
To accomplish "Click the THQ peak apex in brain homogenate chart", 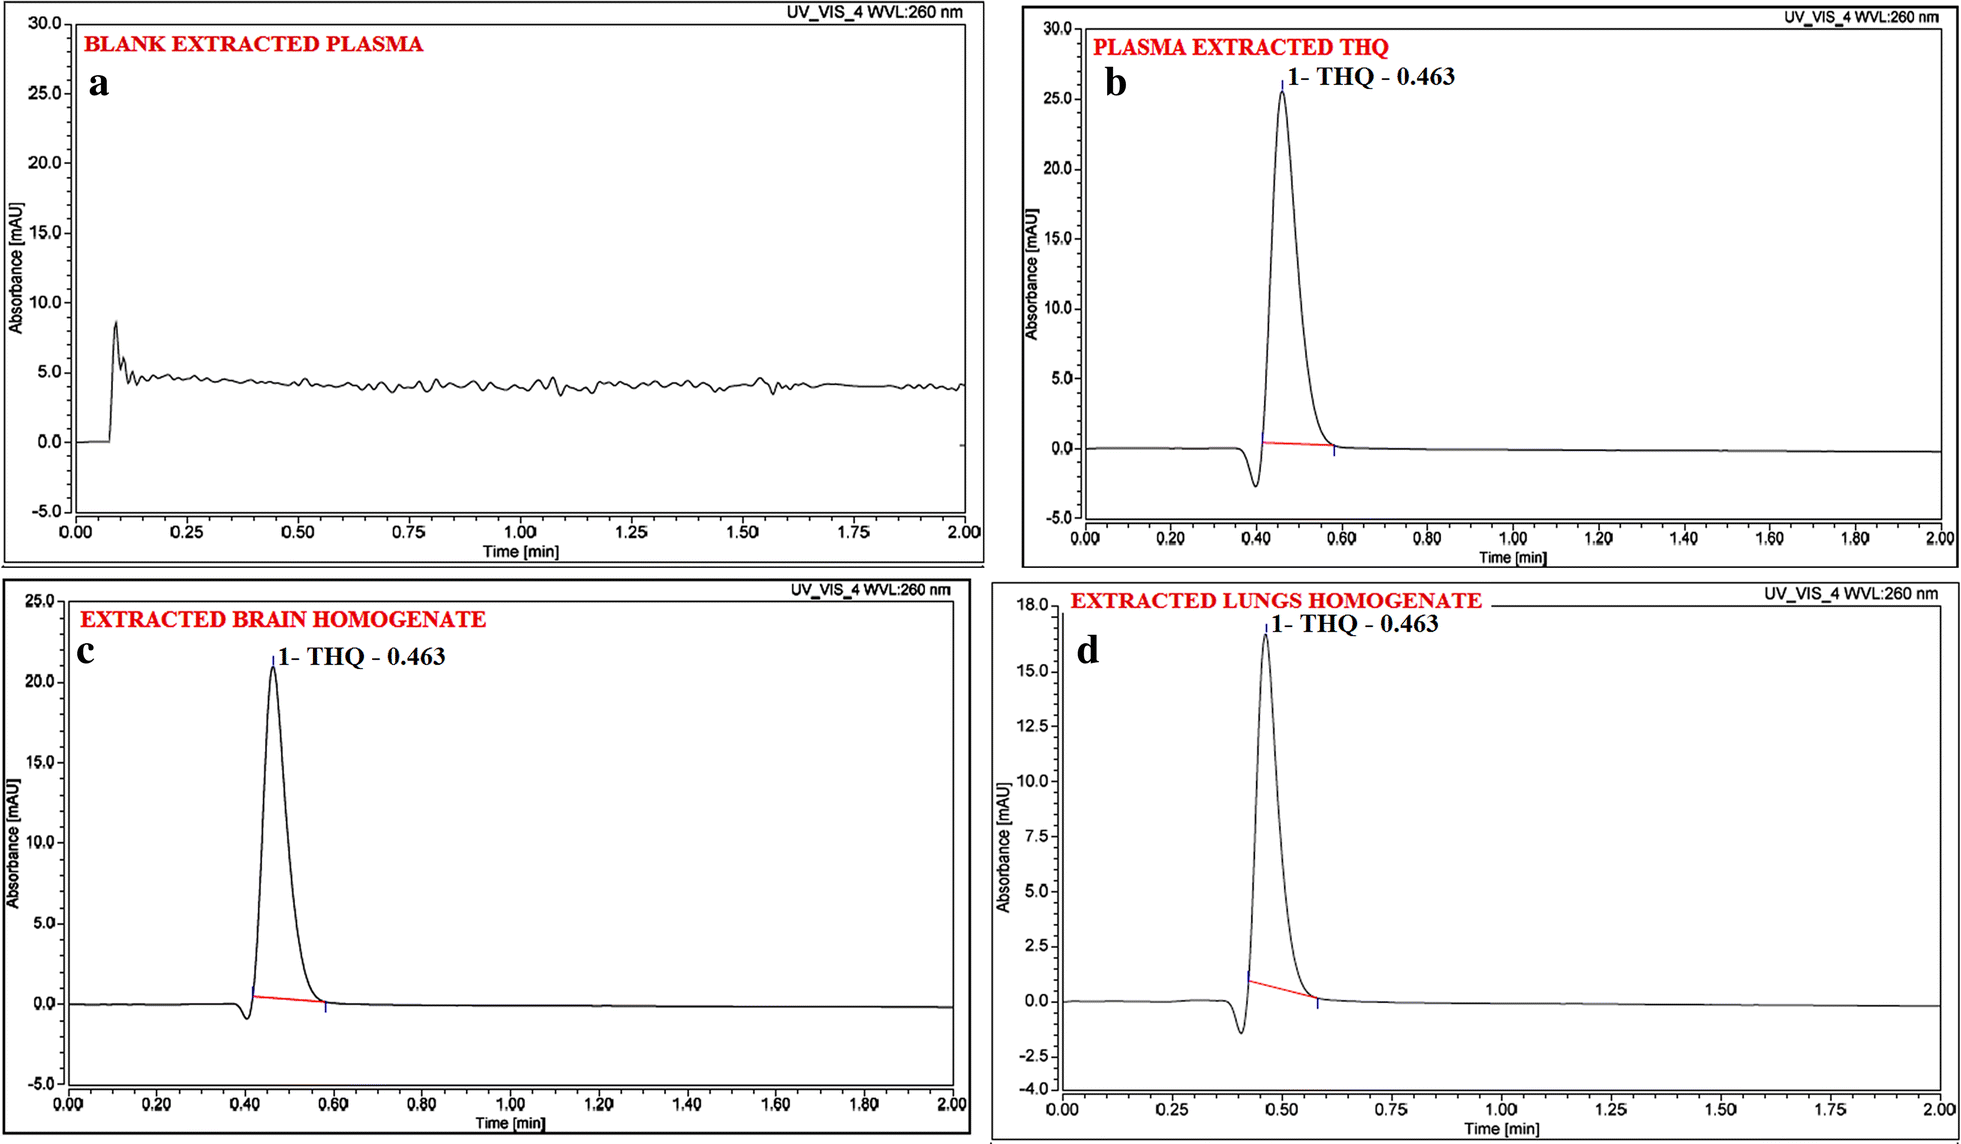I will click(x=273, y=667).
